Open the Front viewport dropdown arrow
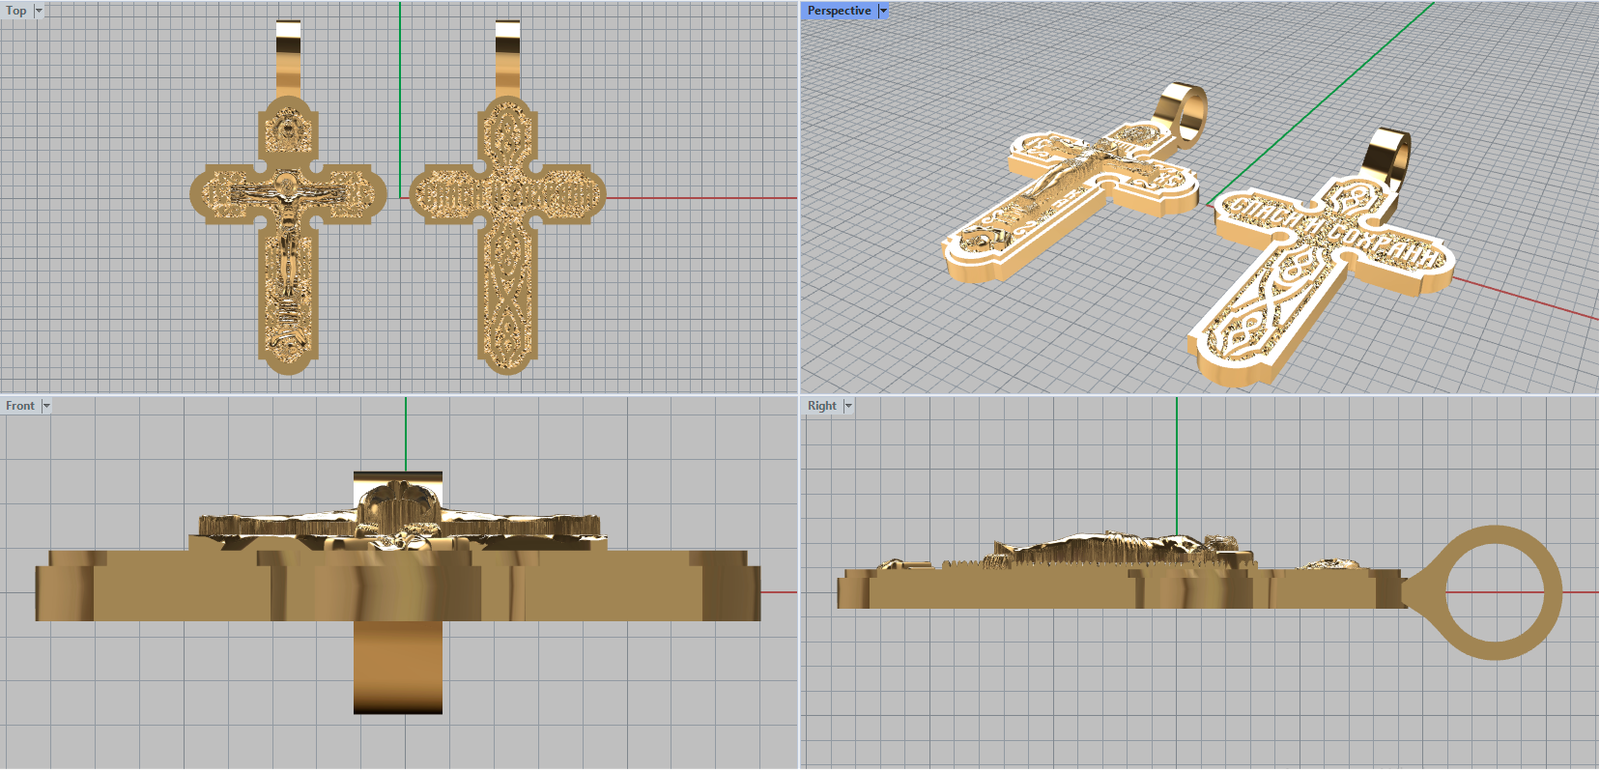The height and width of the screenshot is (772, 1600). [x=46, y=406]
